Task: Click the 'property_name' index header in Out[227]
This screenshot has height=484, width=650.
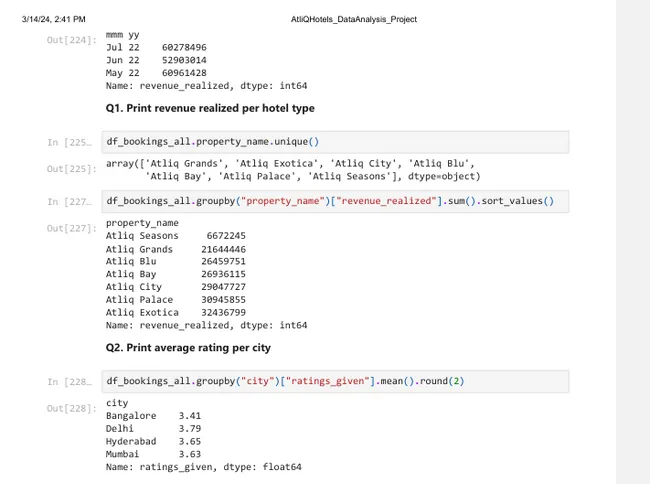Action: point(142,223)
